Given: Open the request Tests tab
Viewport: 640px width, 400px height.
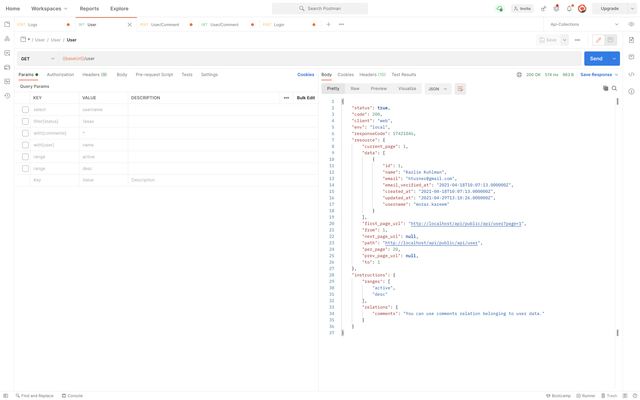Looking at the screenshot, I should click(187, 75).
